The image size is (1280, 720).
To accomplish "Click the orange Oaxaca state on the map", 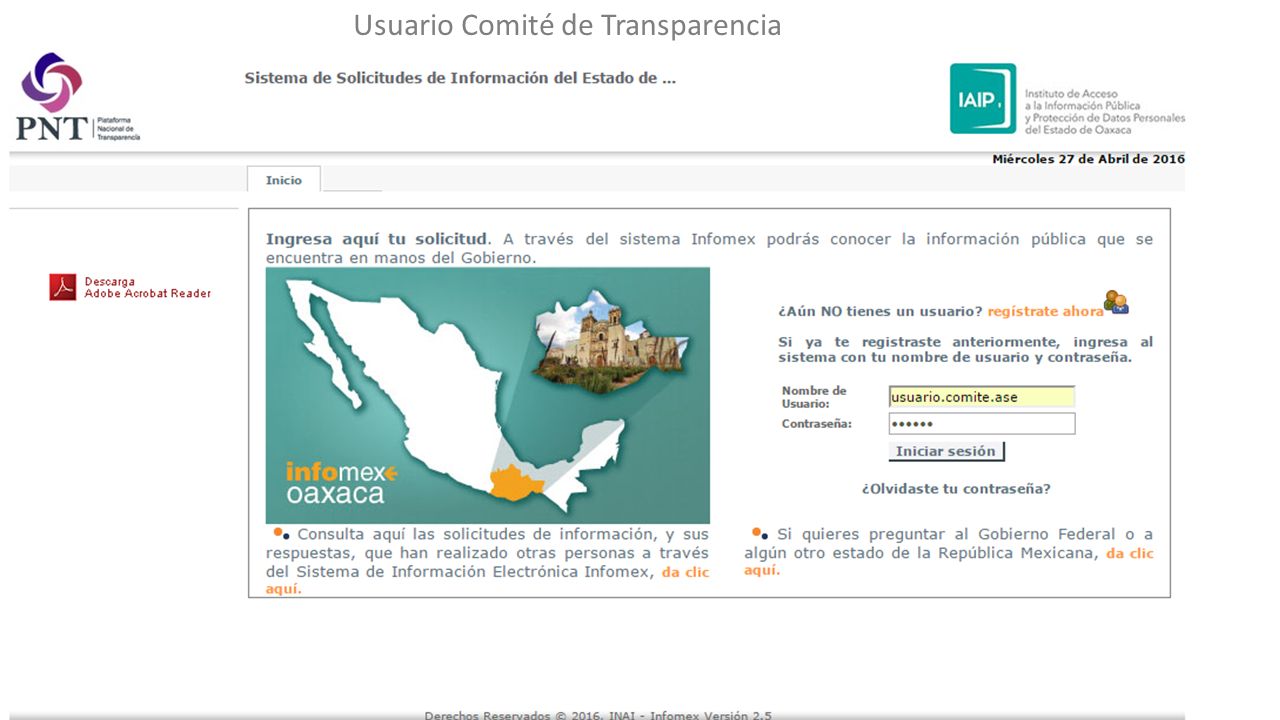I will (516, 482).
